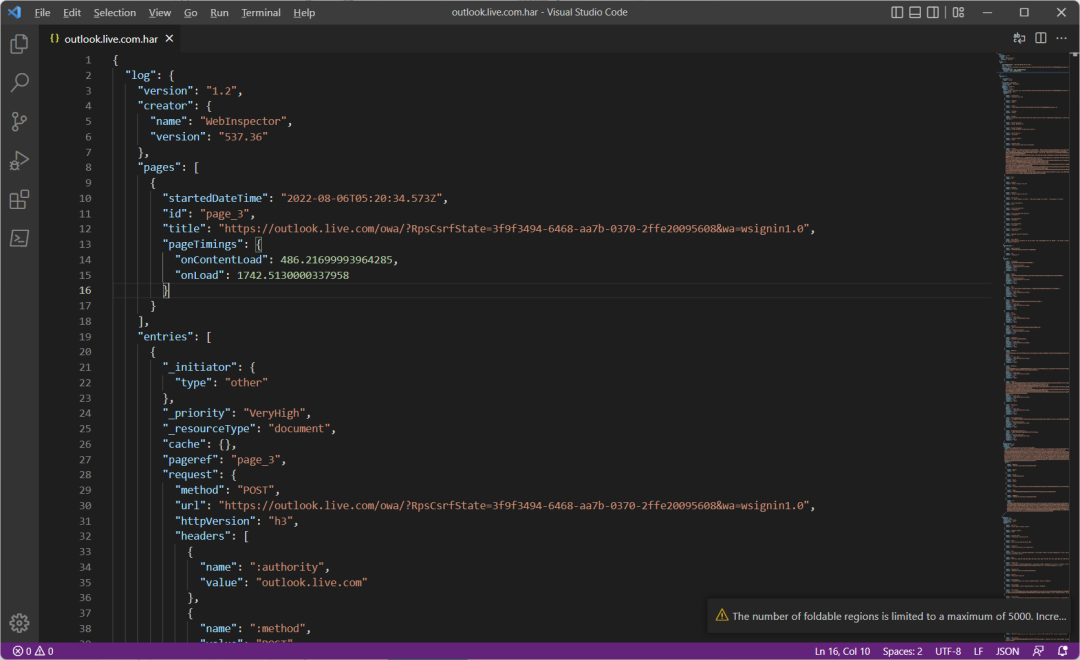Screen dimensions: 1080x660
Task: Open the Go menu
Action: (x=191, y=12)
